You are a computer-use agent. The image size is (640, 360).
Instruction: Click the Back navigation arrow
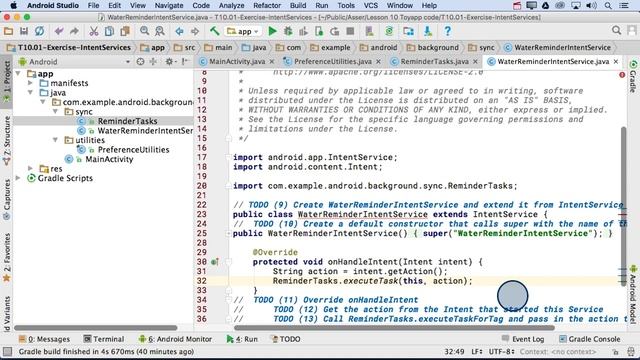point(179,31)
